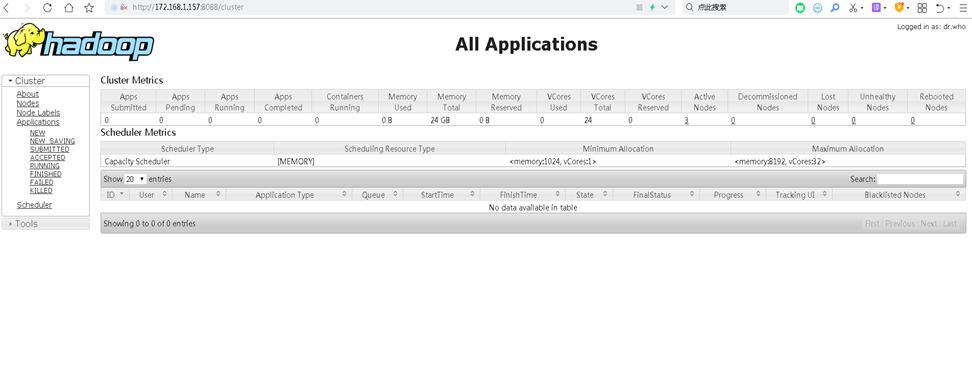
Task: Click the orange shield wallet icon
Action: click(x=899, y=7)
